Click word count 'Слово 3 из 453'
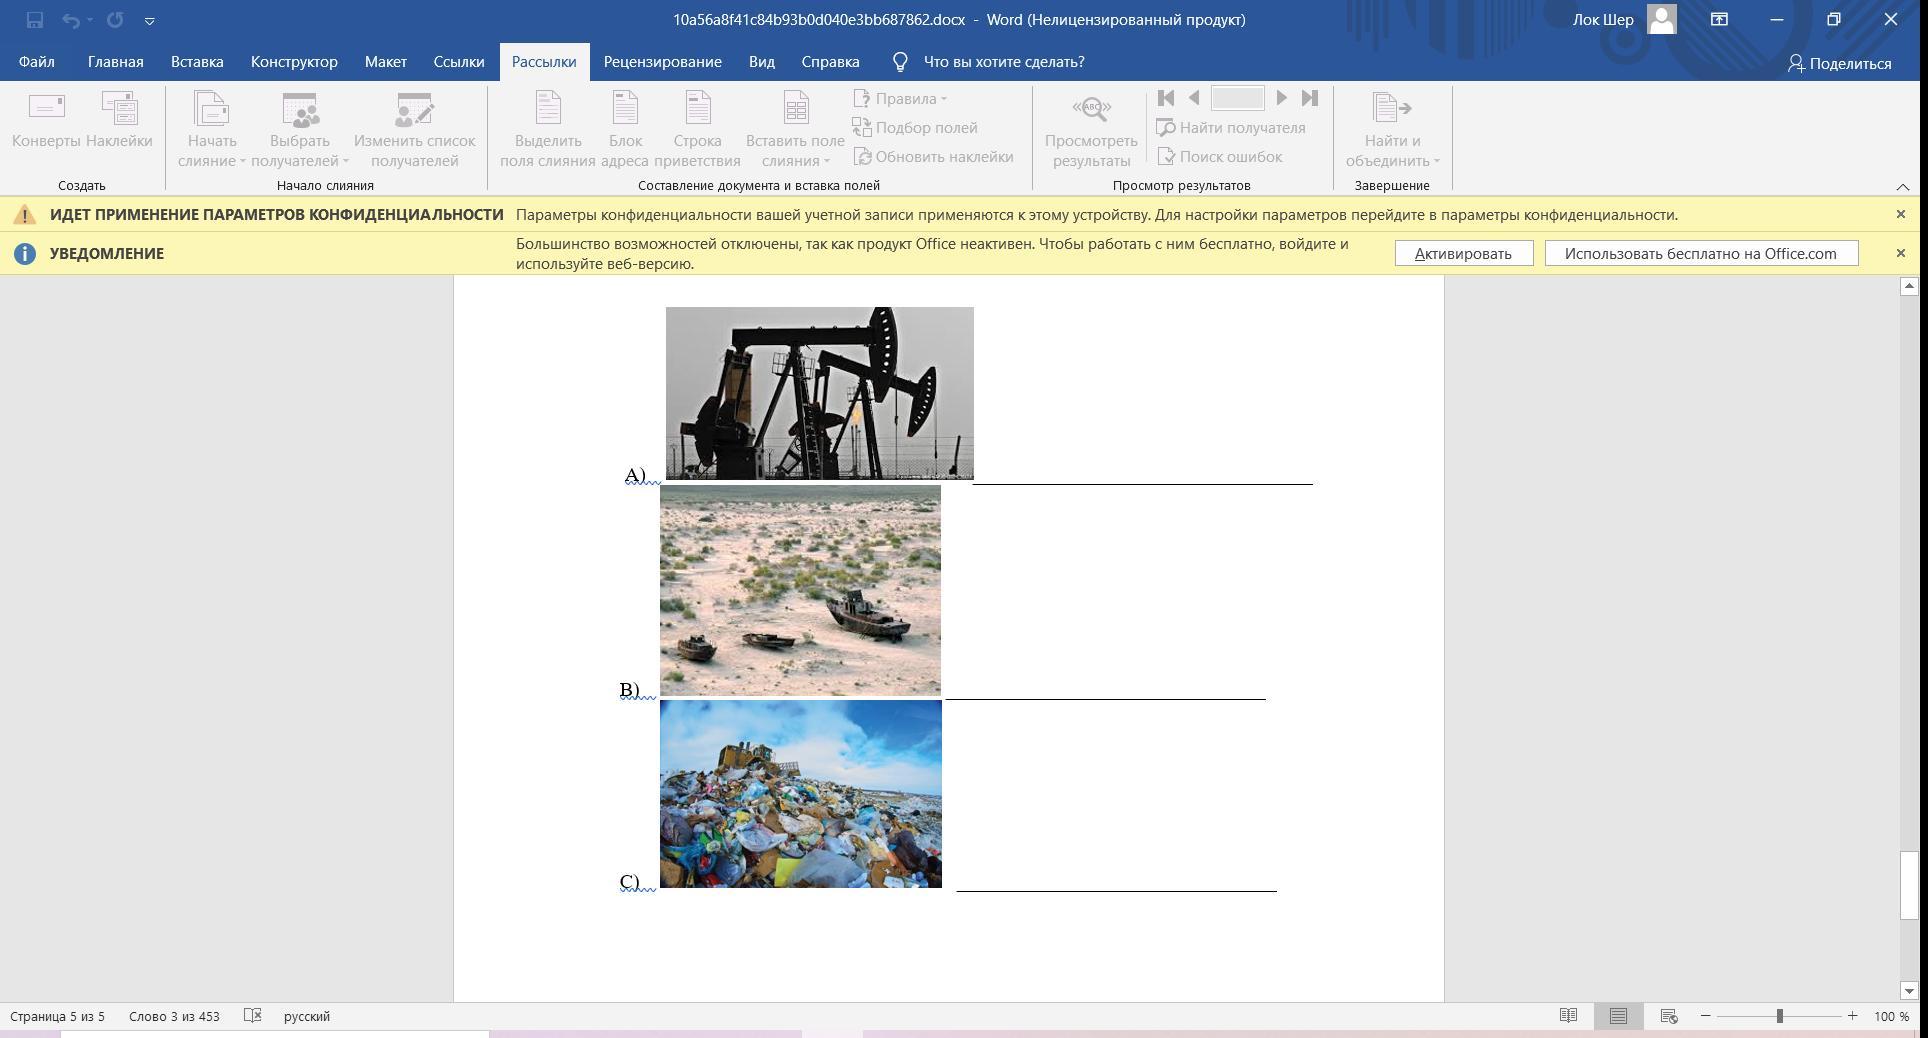 pyautogui.click(x=174, y=1016)
